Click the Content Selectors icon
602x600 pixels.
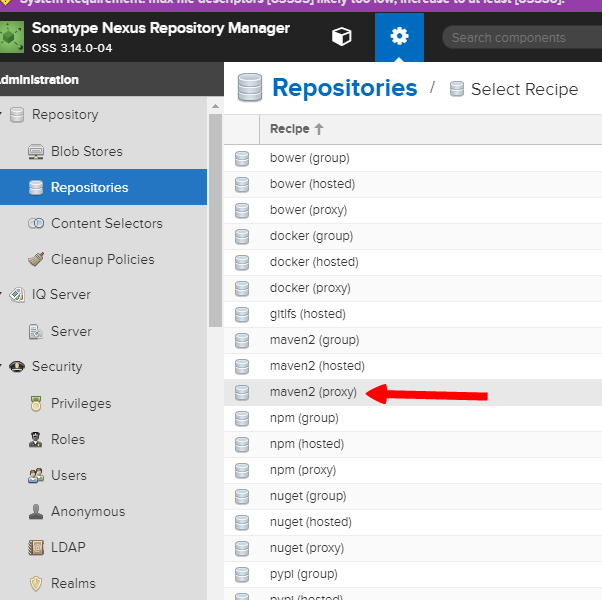coord(36,223)
